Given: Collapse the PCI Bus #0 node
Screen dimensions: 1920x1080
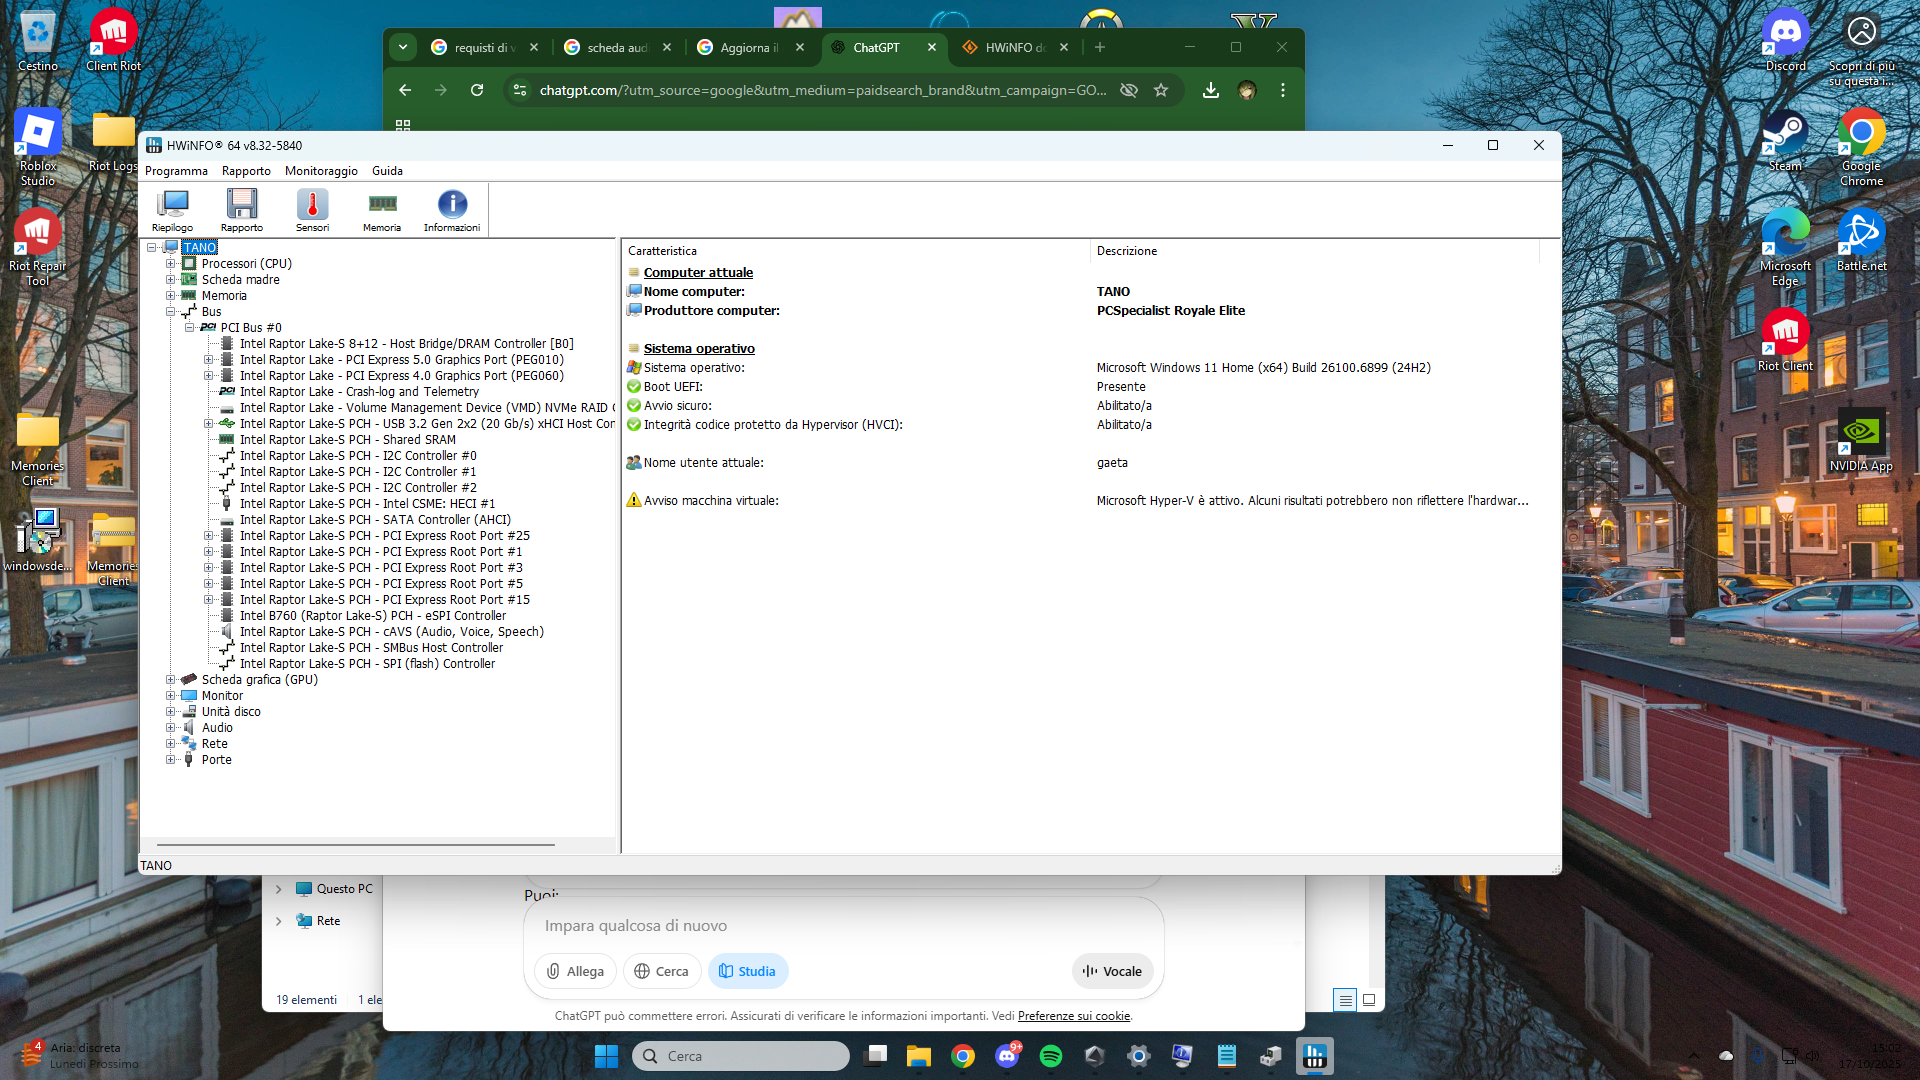Looking at the screenshot, I should (190, 328).
